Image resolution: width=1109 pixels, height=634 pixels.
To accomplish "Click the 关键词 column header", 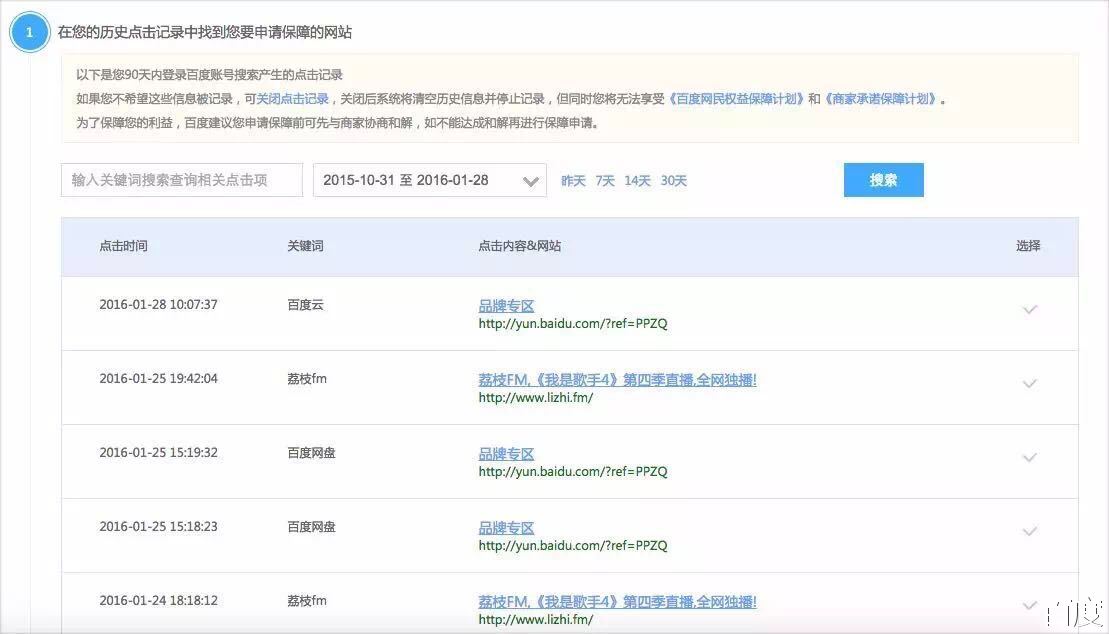I will click(x=306, y=246).
